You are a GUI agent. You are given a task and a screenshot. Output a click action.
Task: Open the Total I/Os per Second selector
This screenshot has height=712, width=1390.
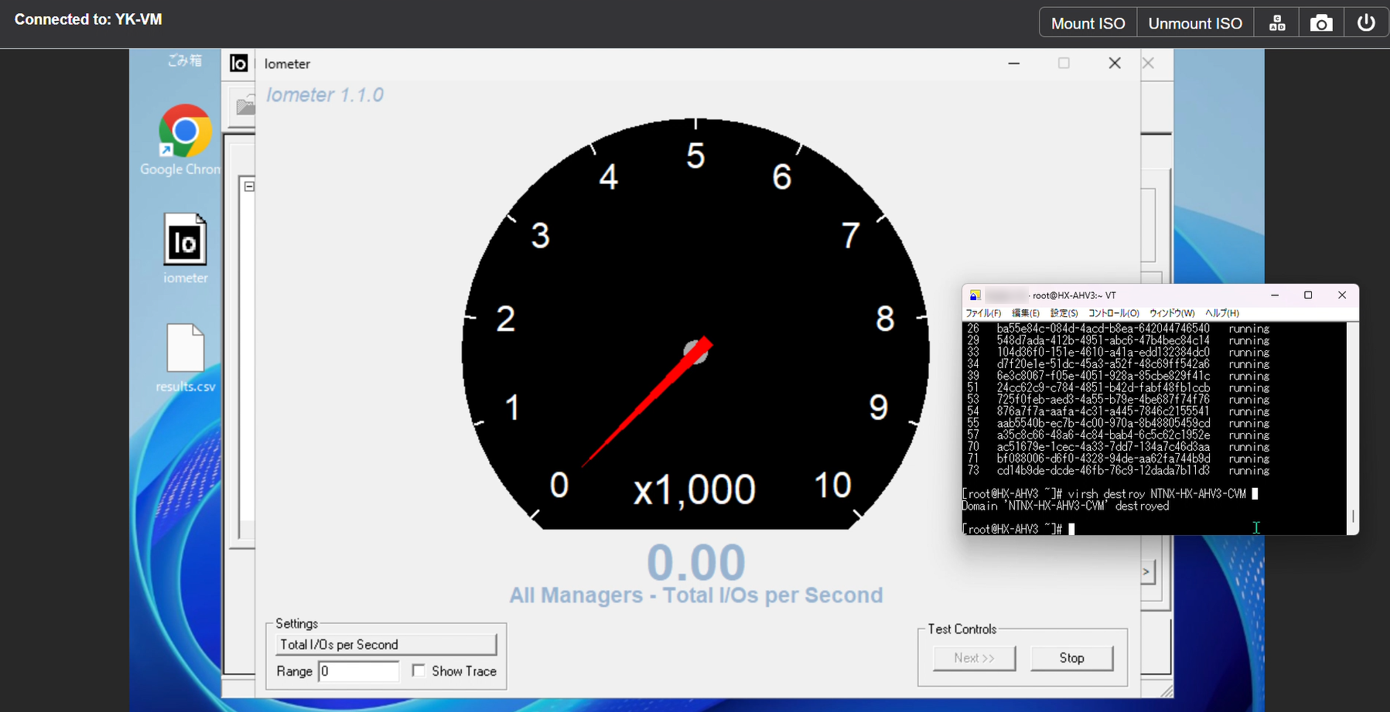point(386,645)
